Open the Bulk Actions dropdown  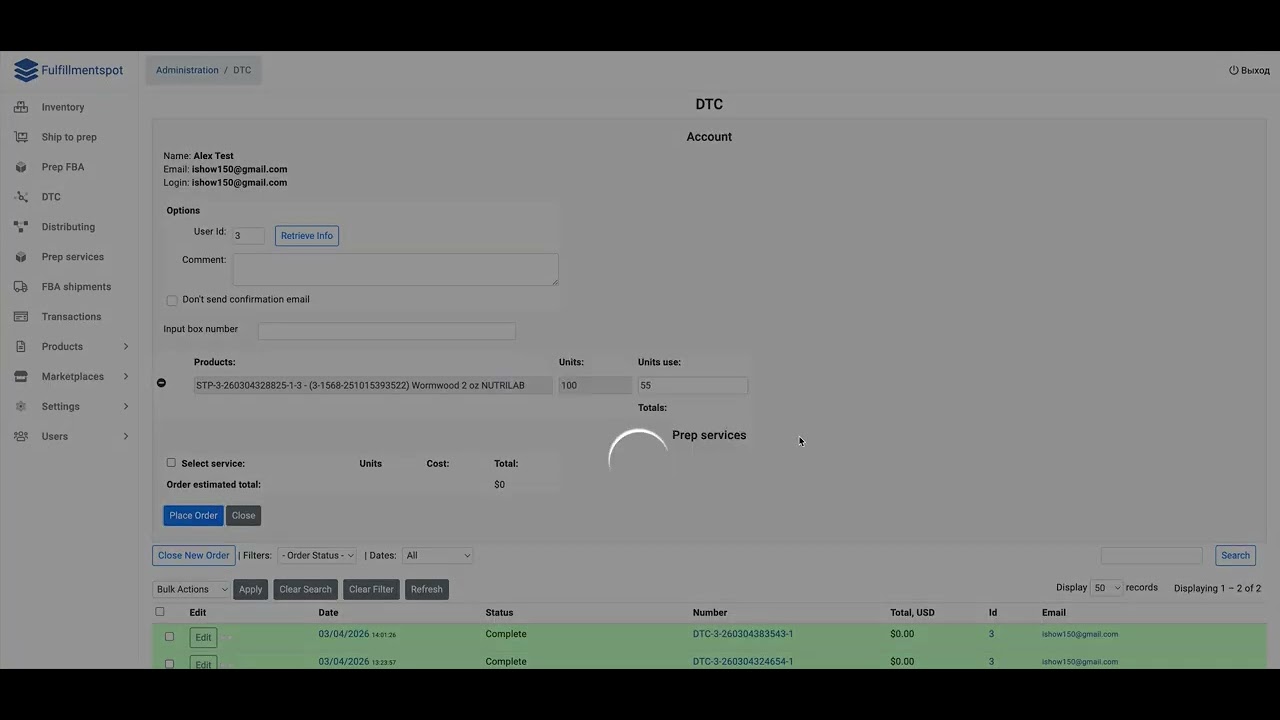(x=191, y=589)
